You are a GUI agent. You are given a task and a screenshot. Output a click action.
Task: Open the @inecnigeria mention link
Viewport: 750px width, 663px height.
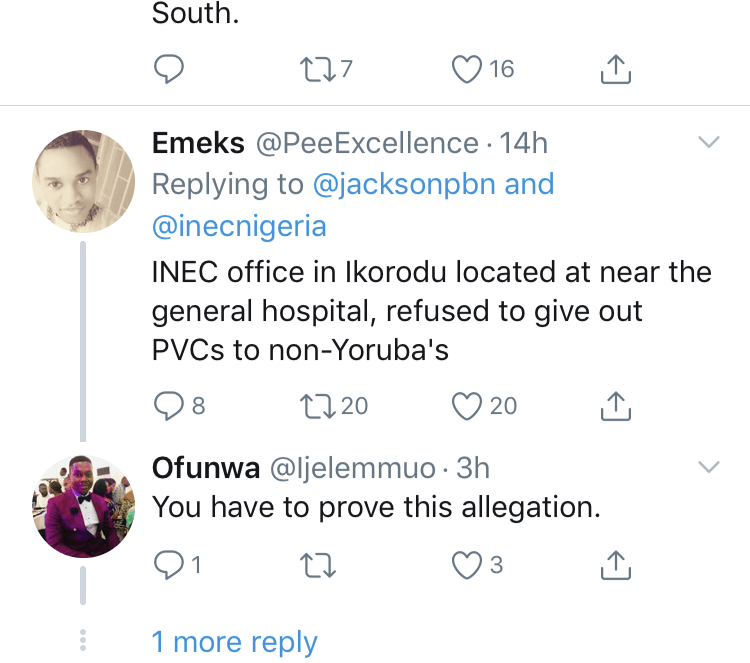239,226
